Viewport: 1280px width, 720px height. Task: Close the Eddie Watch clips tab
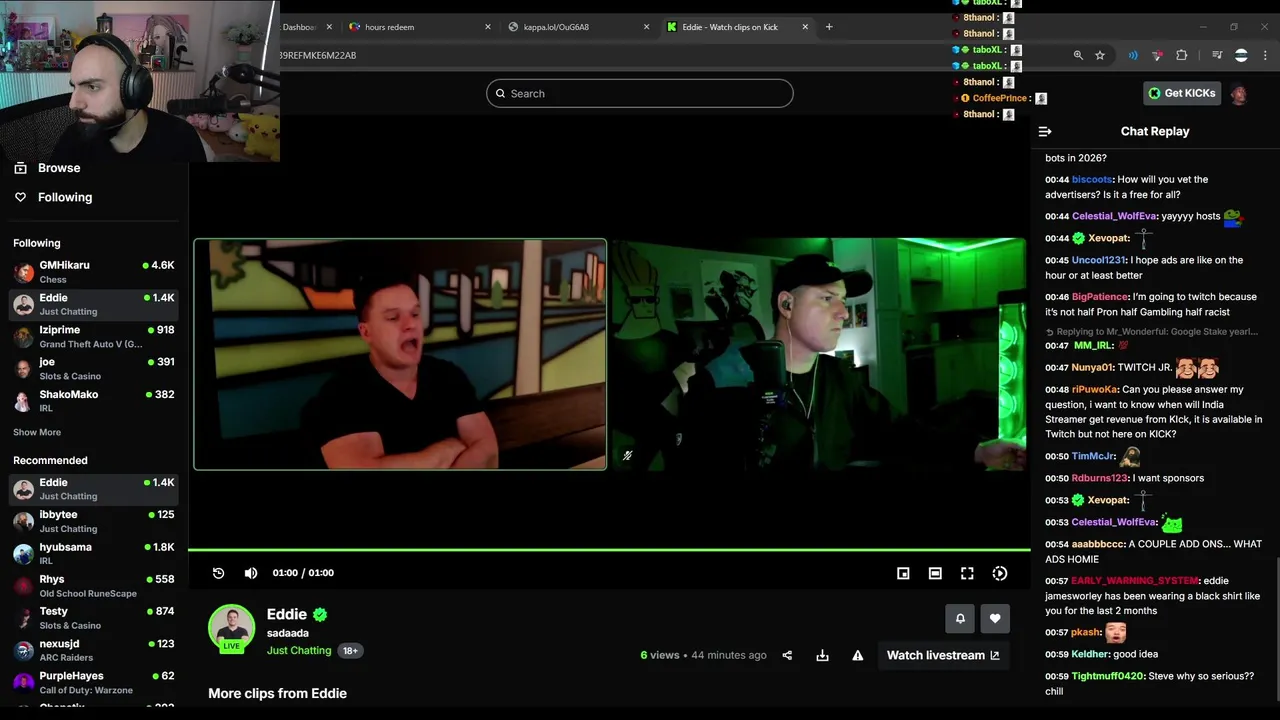[805, 27]
